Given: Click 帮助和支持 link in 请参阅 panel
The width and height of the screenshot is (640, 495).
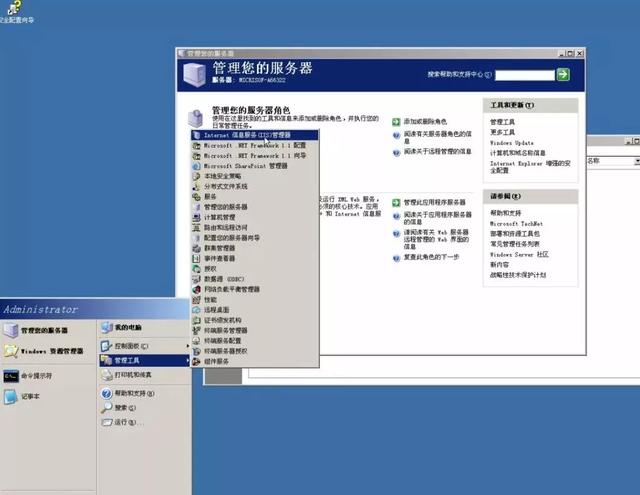Looking at the screenshot, I should 505,213.
